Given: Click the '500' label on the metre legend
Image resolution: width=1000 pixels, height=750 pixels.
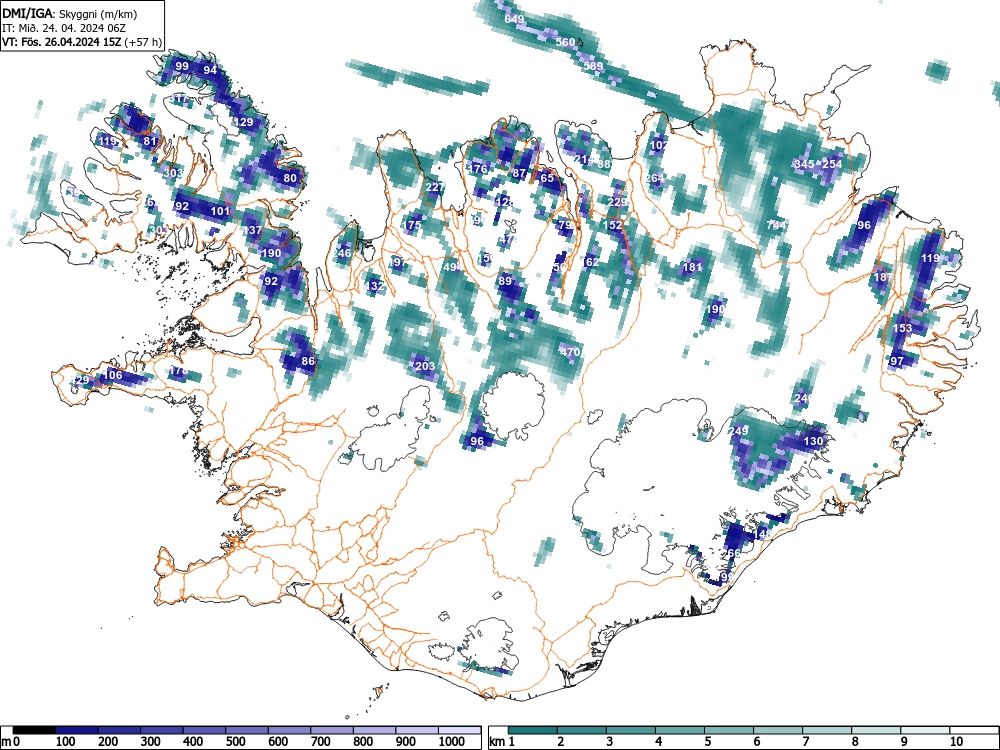Looking at the screenshot, I should (x=235, y=742).
